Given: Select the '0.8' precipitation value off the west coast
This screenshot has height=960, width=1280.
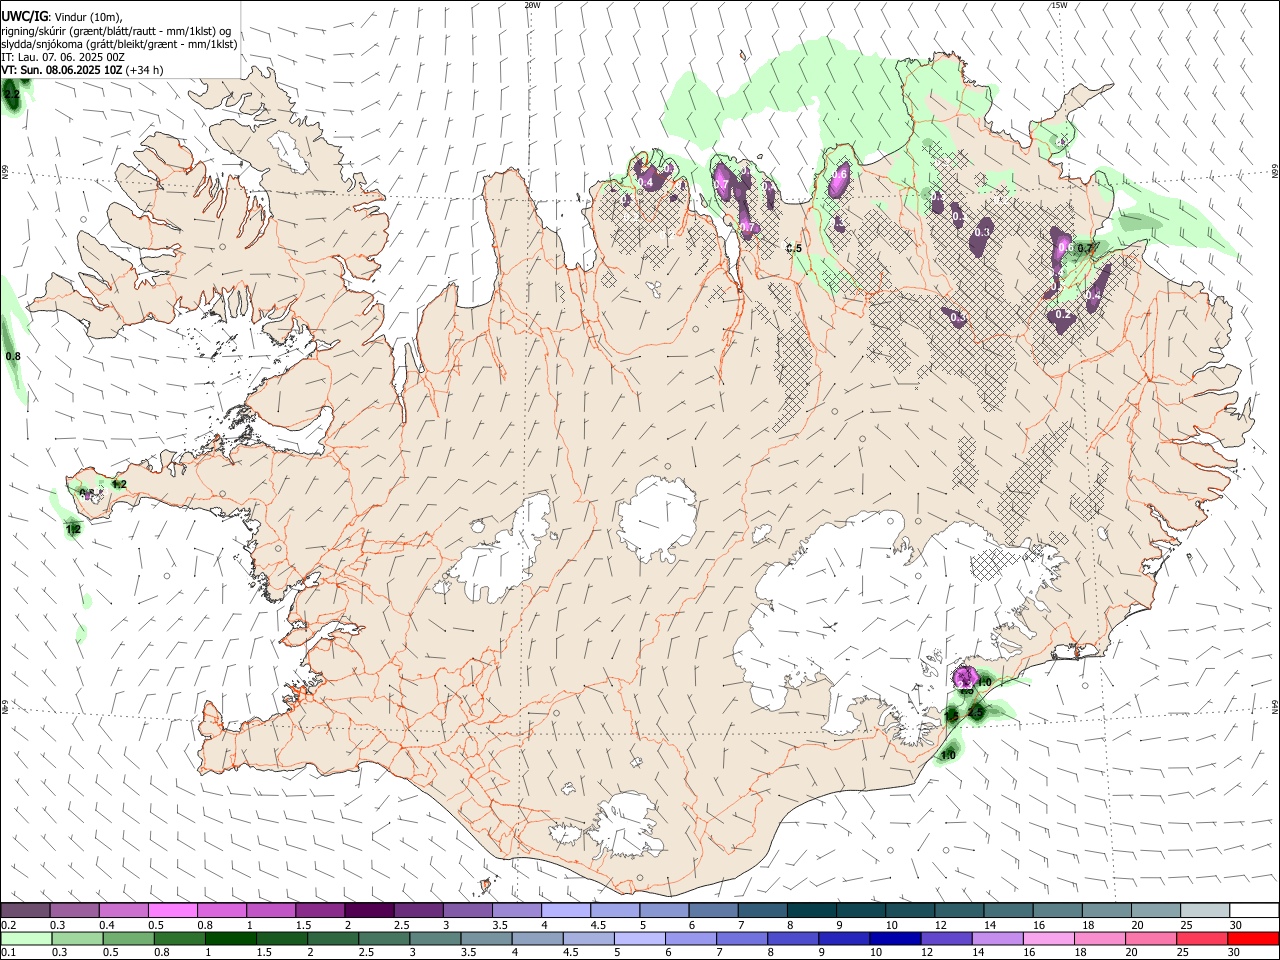Looking at the screenshot, I should [x=13, y=356].
